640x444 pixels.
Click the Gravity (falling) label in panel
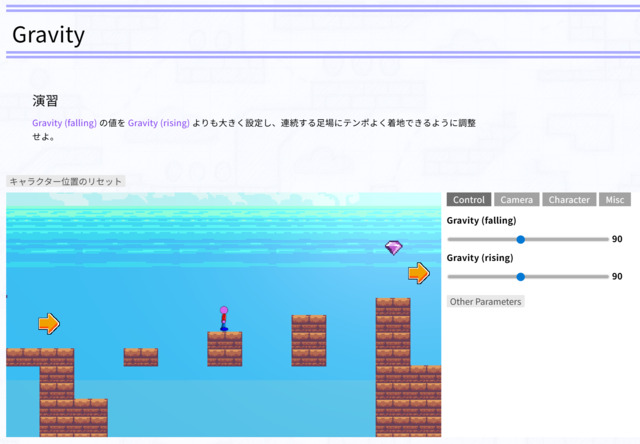coord(482,220)
